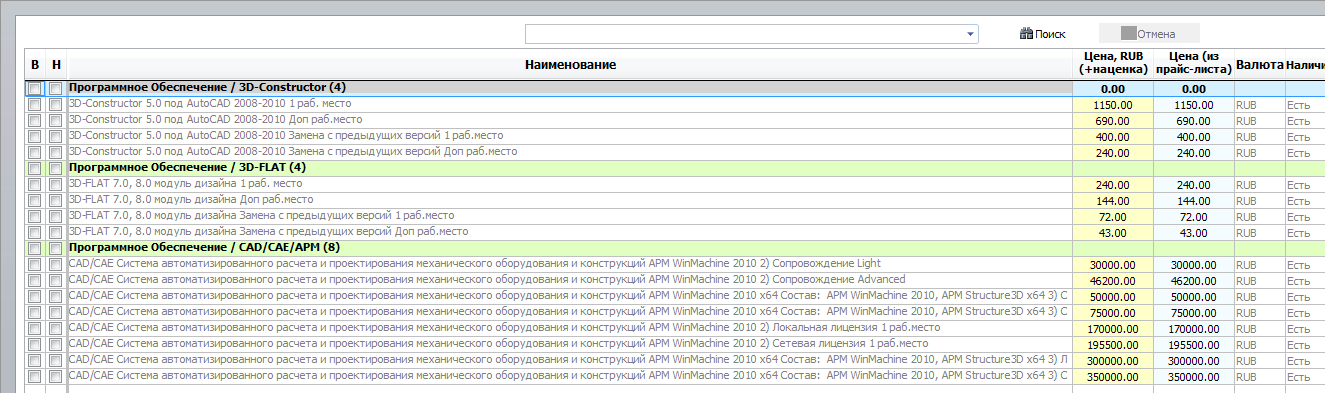This screenshot has height=393, width=1325.
Task: Click the 75000.00 cell in the прайс-листа price column
Action: click(x=1193, y=312)
